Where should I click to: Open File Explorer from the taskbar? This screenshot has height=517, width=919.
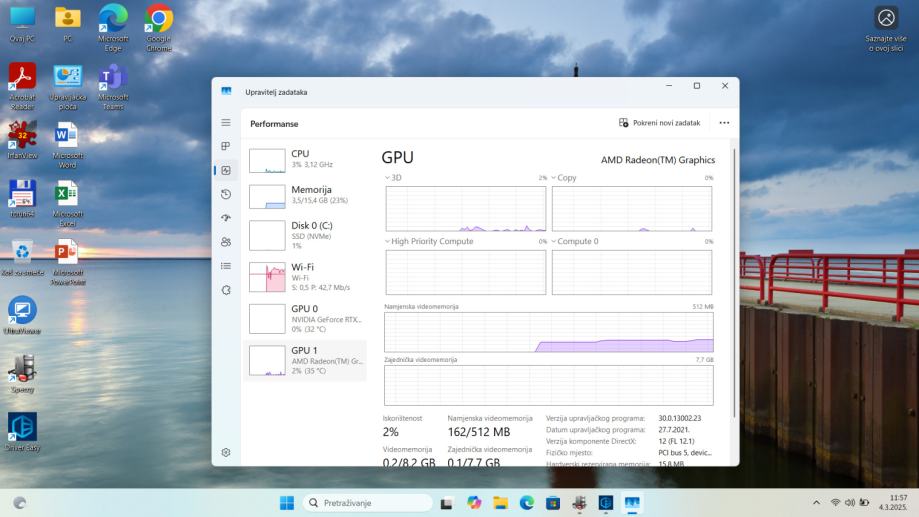(501, 503)
